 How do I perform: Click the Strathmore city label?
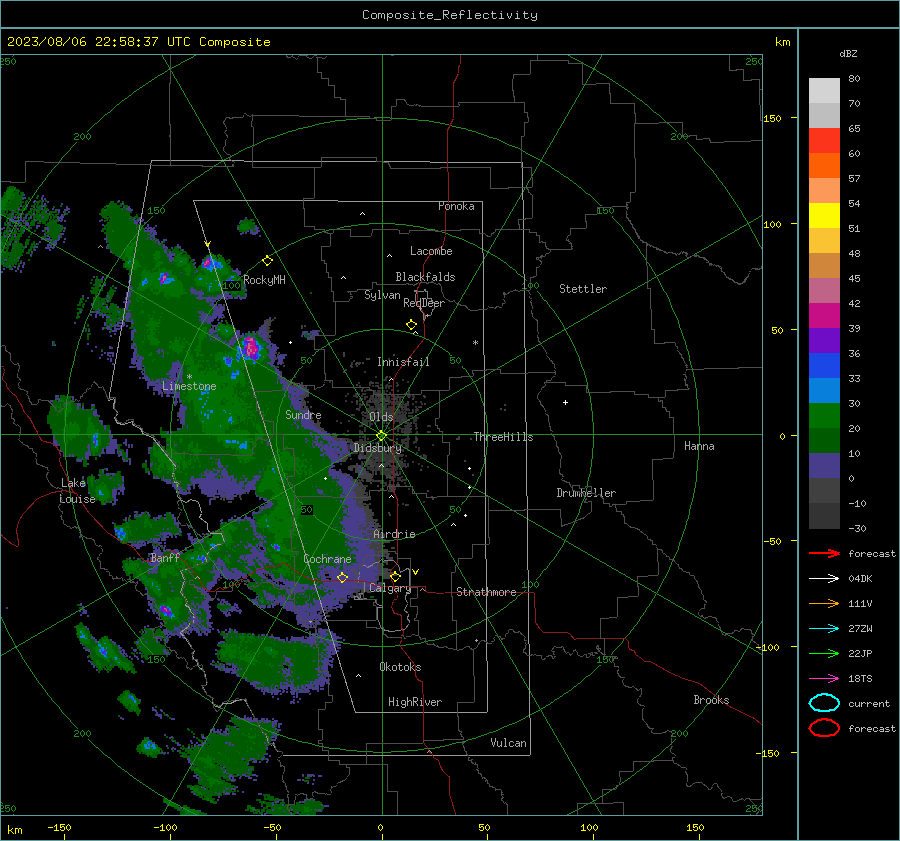[486, 592]
